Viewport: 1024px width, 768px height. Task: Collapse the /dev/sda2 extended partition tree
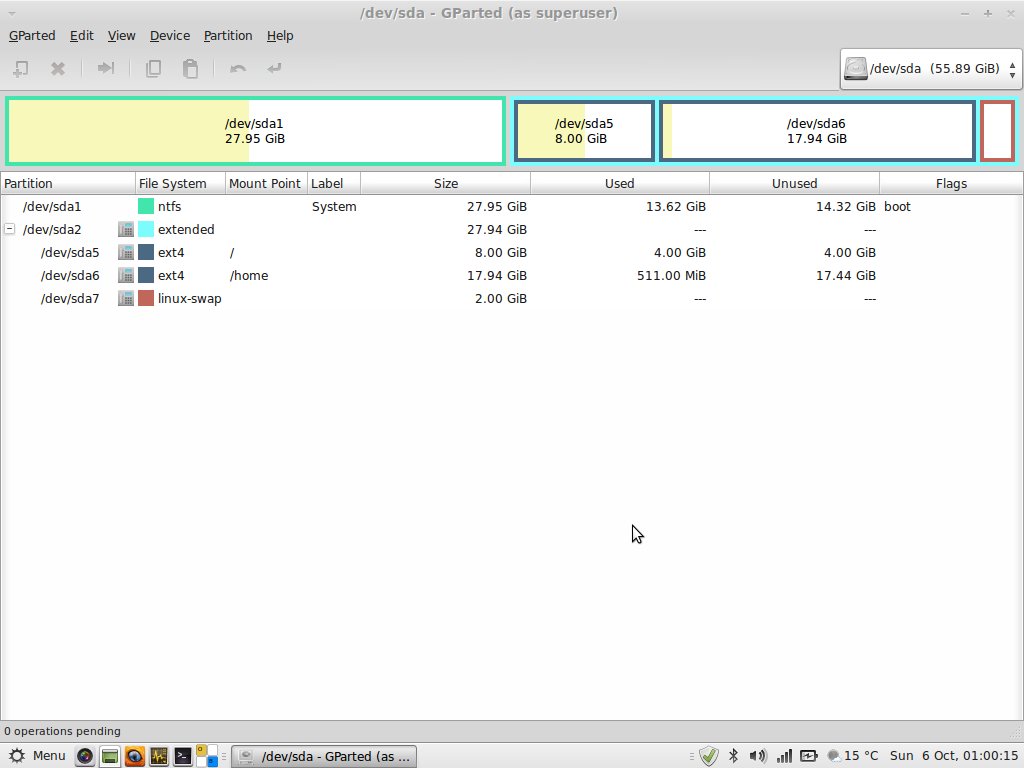10,229
